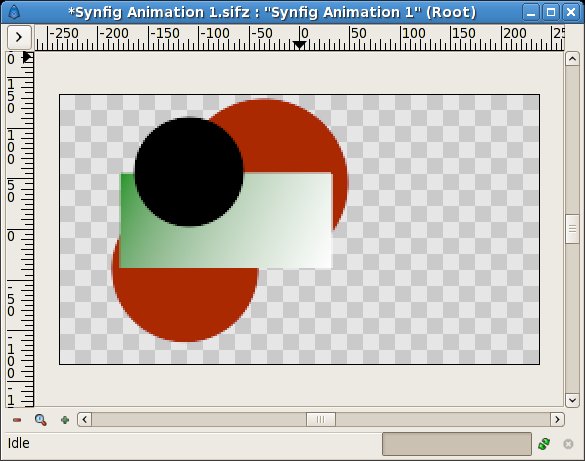Open the canvas caret menu button

pos(19,37)
